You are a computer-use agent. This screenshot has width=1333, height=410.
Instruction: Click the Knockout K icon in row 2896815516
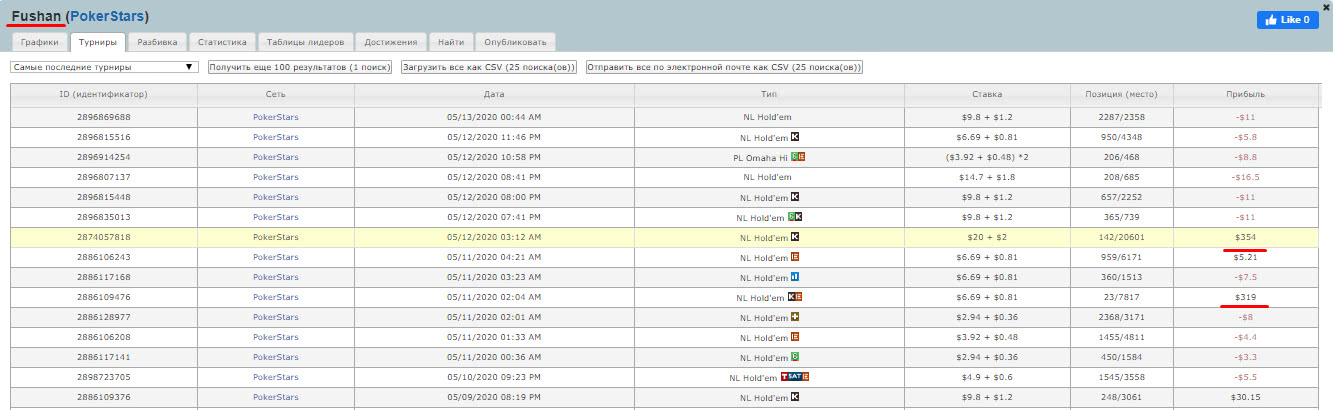click(796, 136)
